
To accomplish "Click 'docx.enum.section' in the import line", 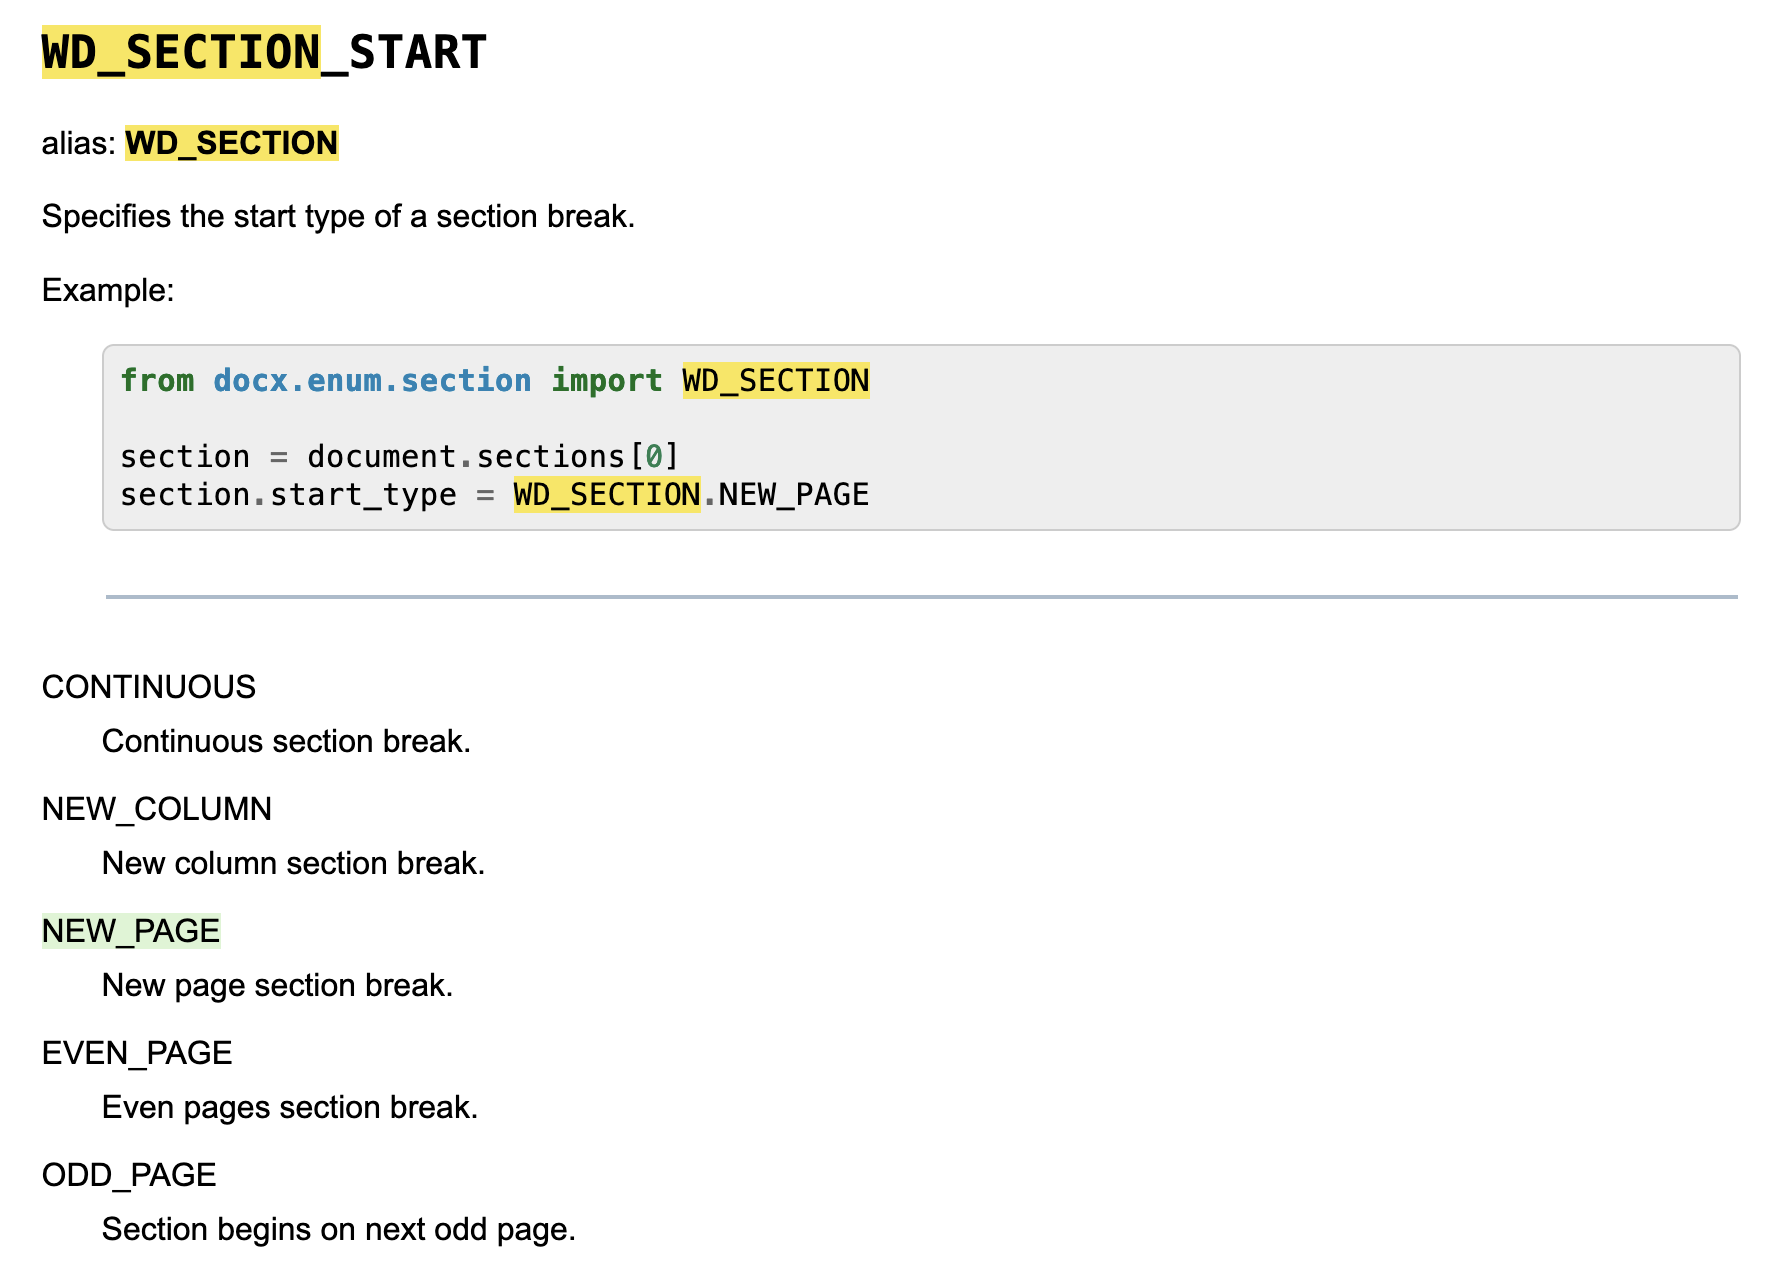I will tap(372, 381).
